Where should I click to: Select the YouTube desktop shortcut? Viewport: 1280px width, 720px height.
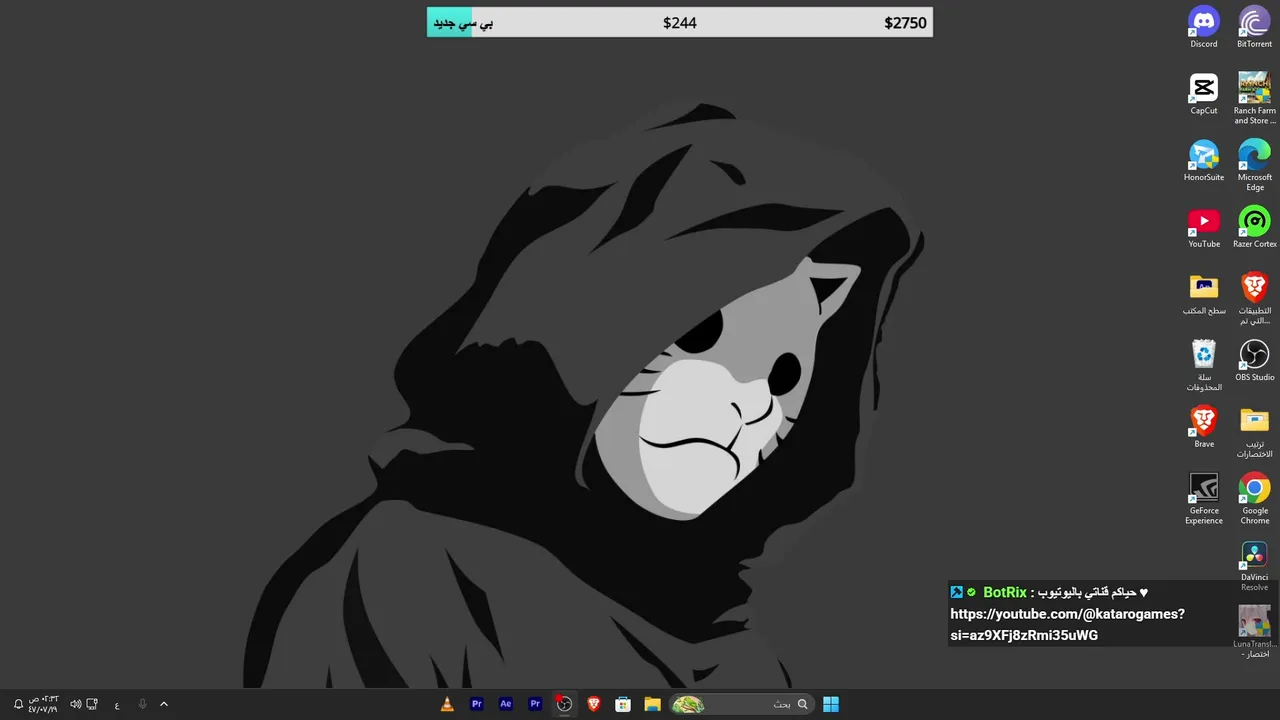coord(1204,228)
